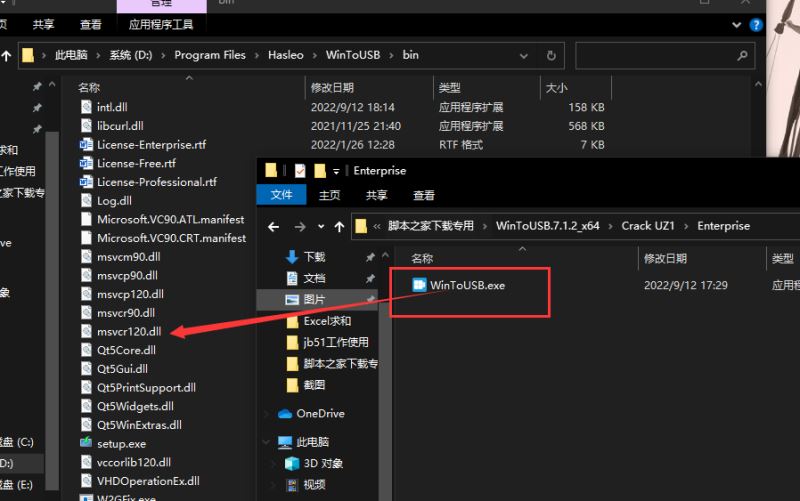The width and height of the screenshot is (800, 501).
Task: Expand the ribbon chevron in bin window
Action: click(x=736, y=24)
